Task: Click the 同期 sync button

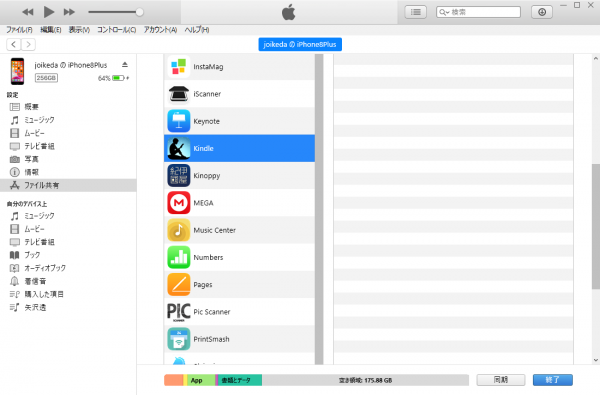Action: [x=501, y=380]
